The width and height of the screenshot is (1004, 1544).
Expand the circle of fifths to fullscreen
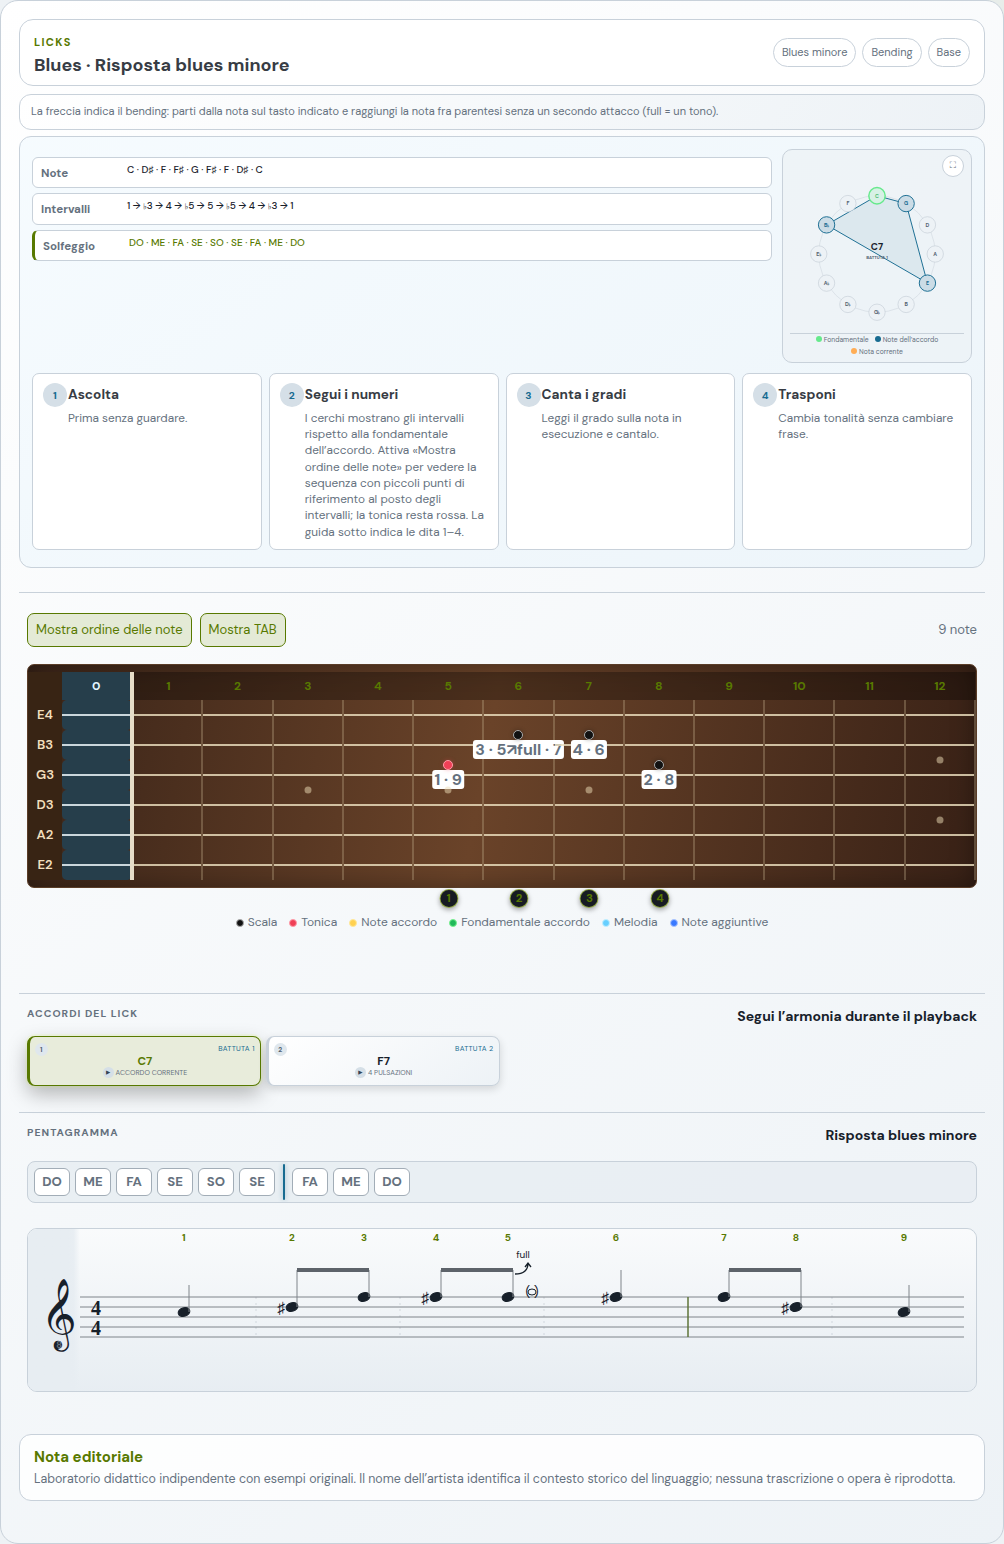[x=953, y=165]
